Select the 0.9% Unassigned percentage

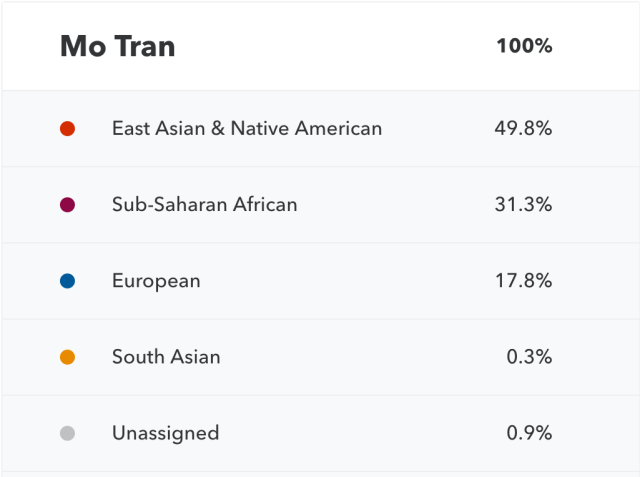[x=529, y=433]
